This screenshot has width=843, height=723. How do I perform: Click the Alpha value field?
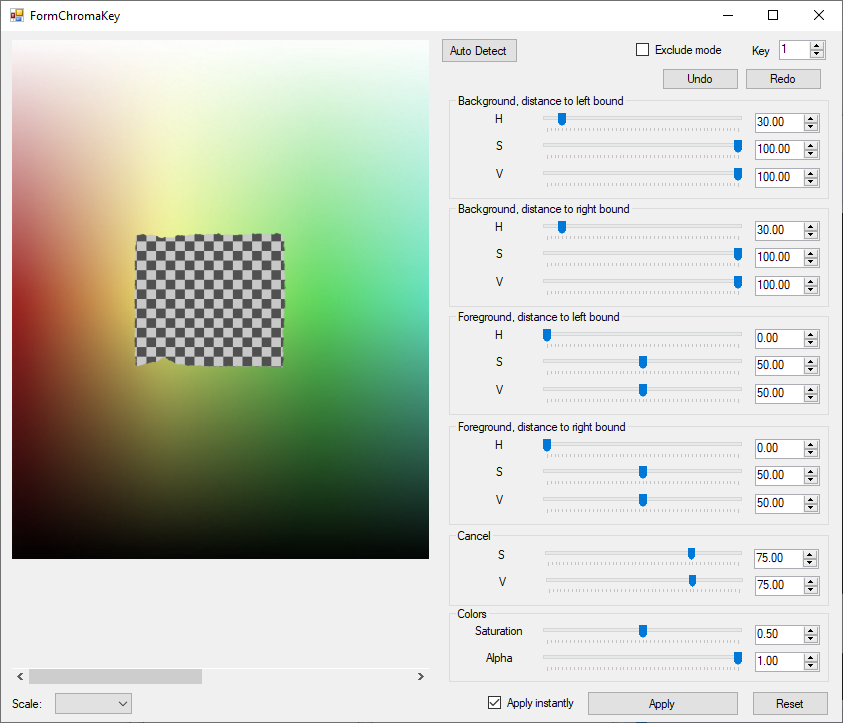click(x=780, y=662)
